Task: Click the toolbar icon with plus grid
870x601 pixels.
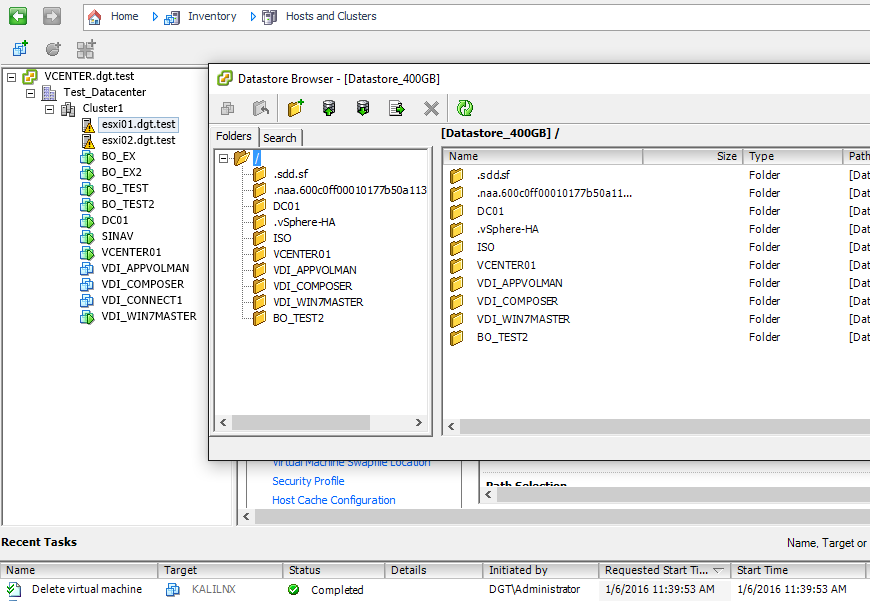Action: click(86, 49)
